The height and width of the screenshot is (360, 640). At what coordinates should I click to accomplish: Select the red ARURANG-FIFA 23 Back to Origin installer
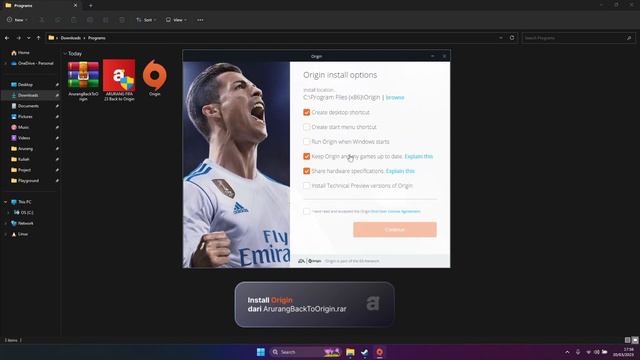(119, 81)
